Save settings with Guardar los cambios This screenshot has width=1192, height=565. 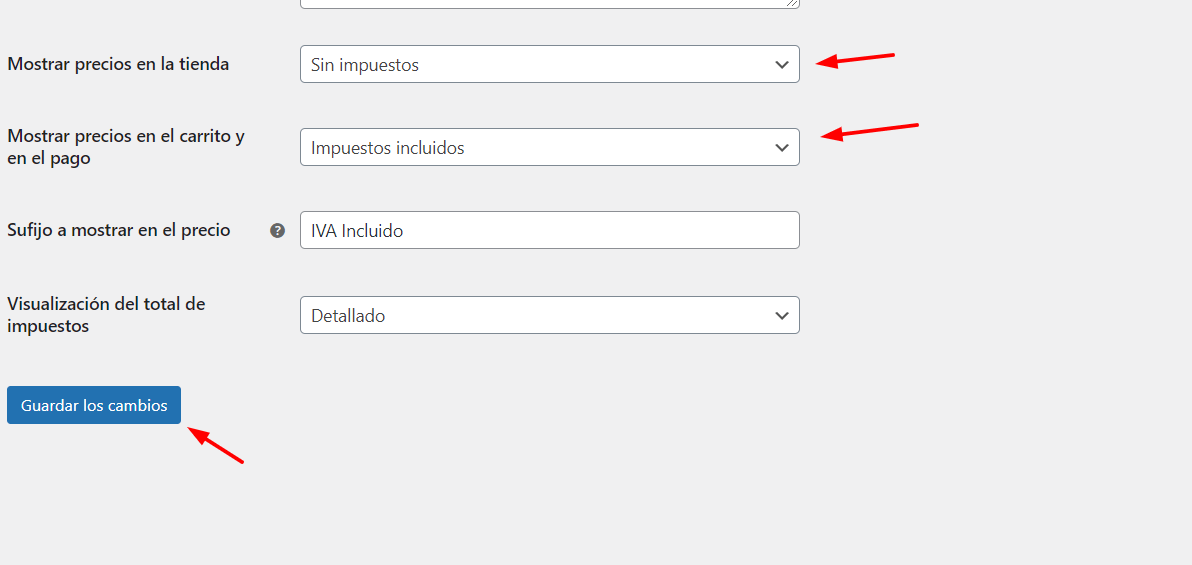tap(94, 405)
